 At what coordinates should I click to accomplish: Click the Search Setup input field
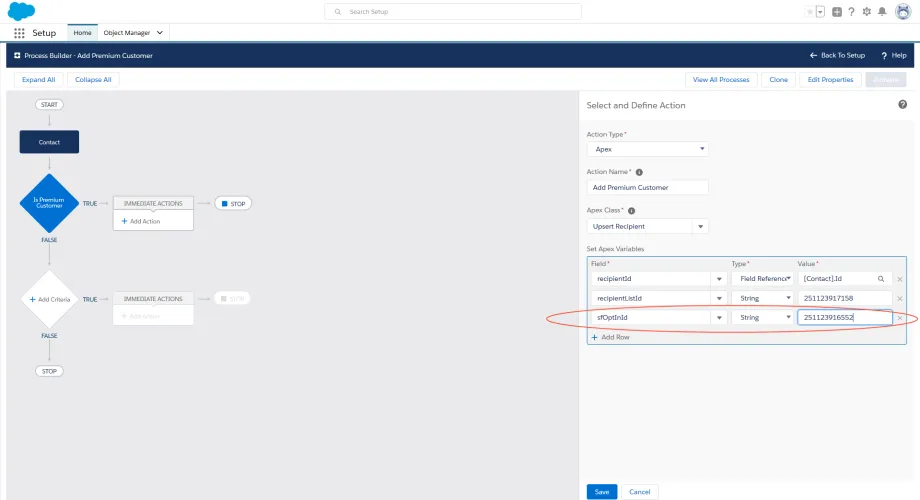click(x=453, y=12)
